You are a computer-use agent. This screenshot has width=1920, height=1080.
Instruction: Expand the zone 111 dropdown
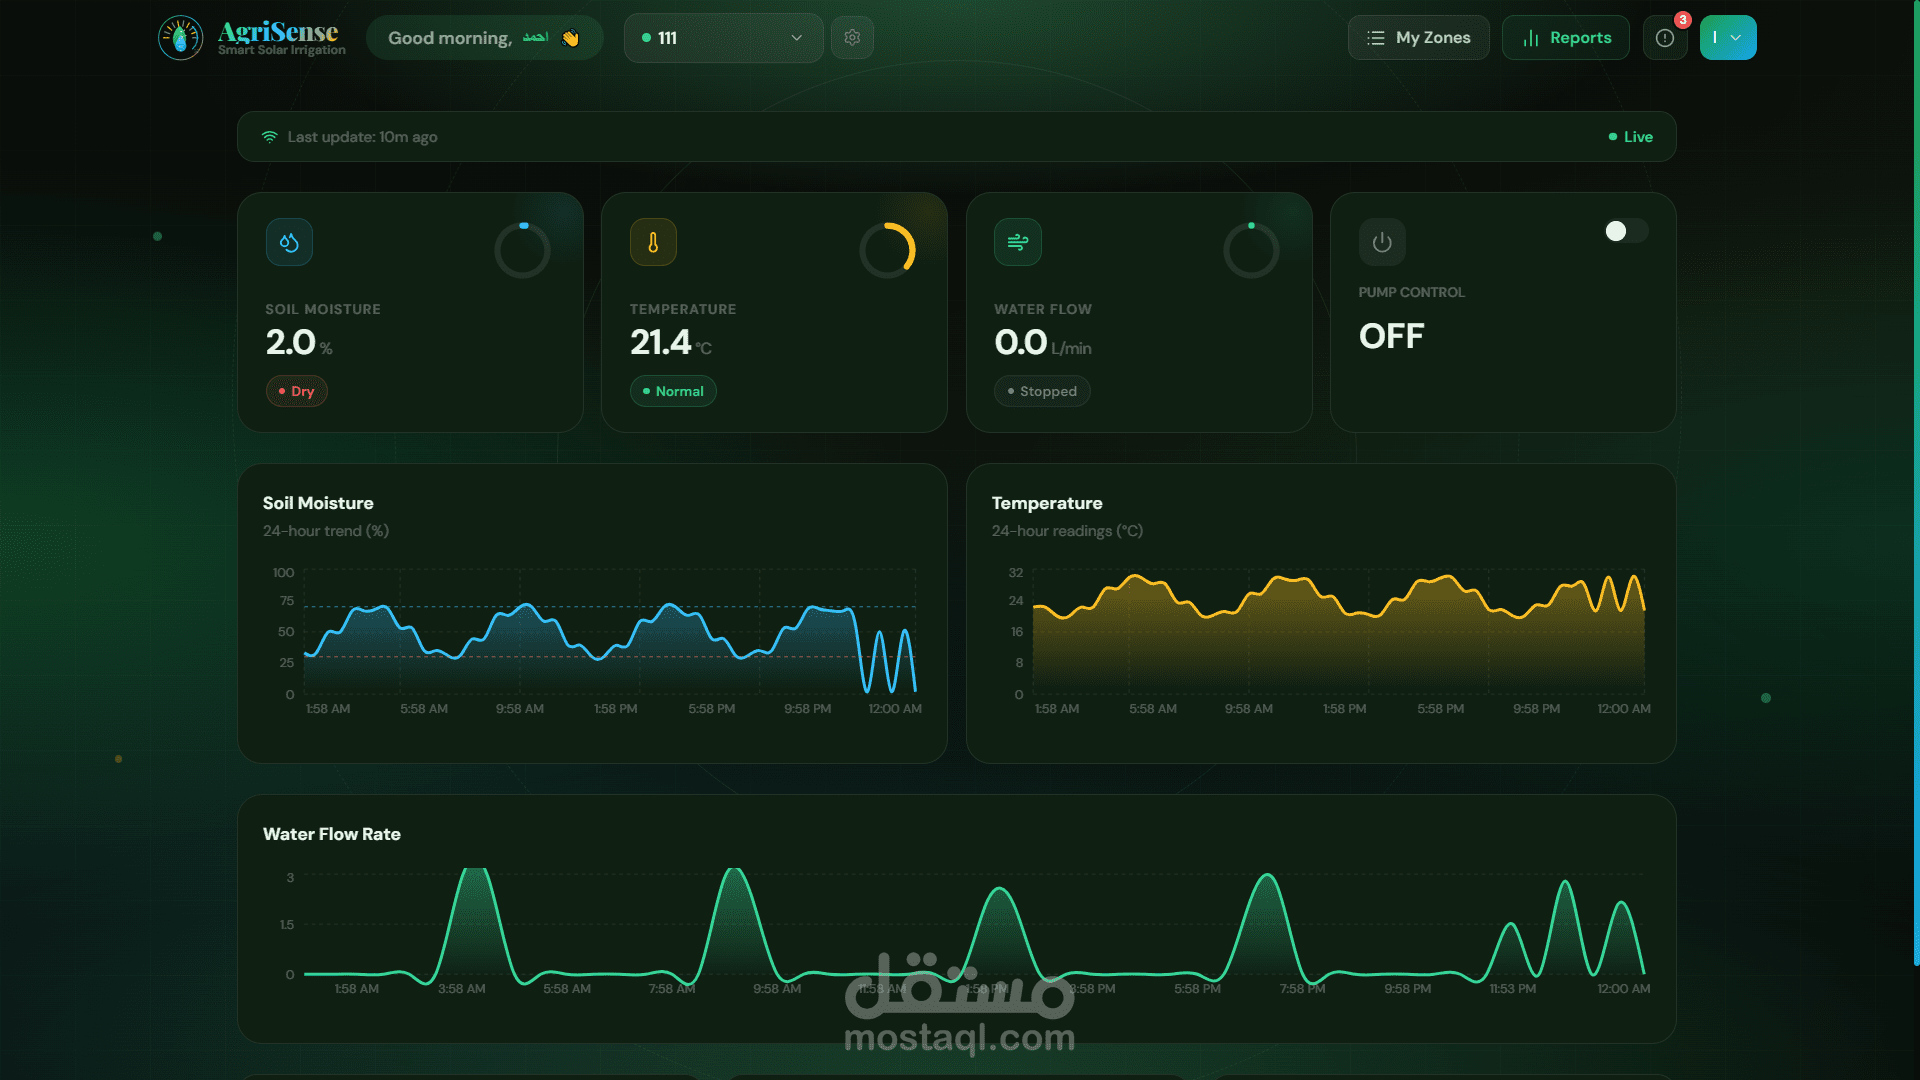723,38
